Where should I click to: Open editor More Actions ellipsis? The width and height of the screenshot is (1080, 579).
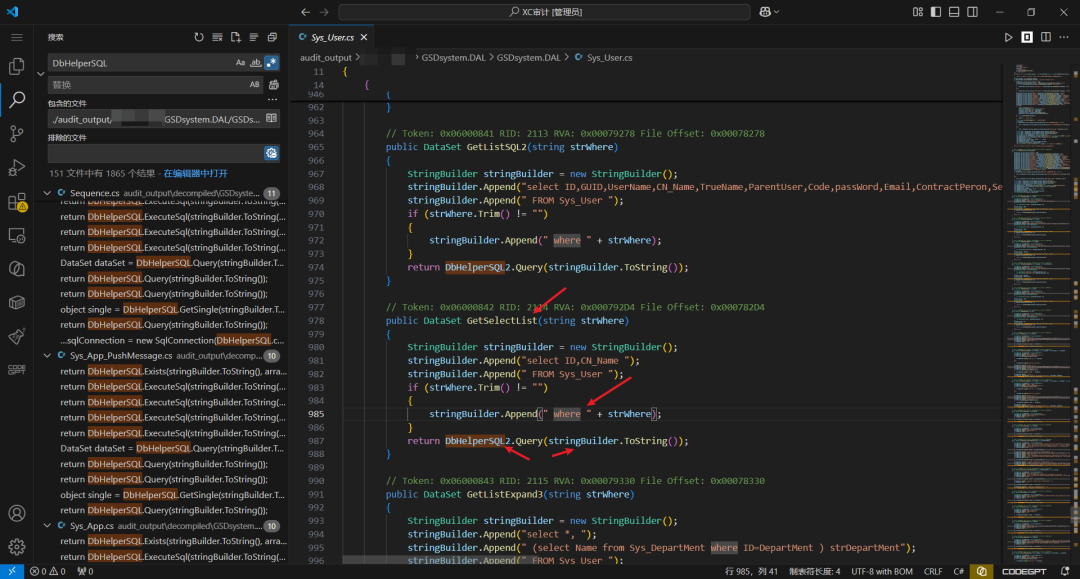coord(1064,37)
